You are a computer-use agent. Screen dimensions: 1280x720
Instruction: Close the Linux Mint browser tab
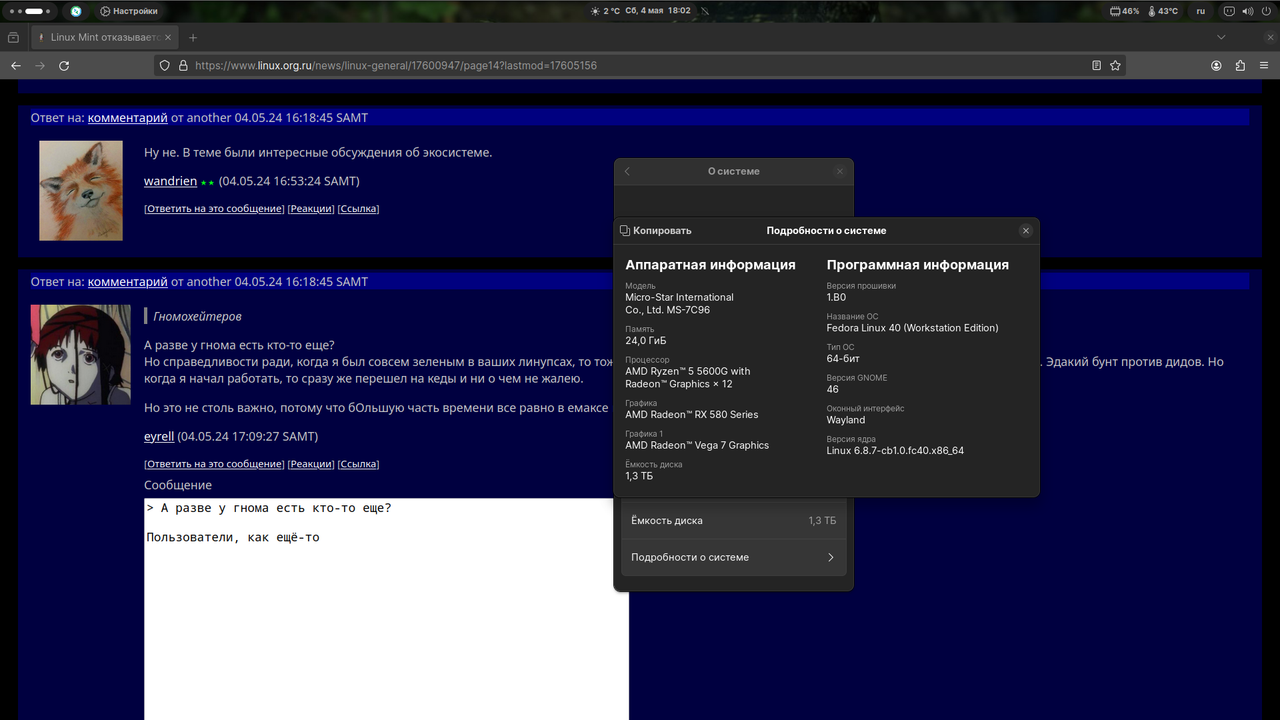coord(168,37)
